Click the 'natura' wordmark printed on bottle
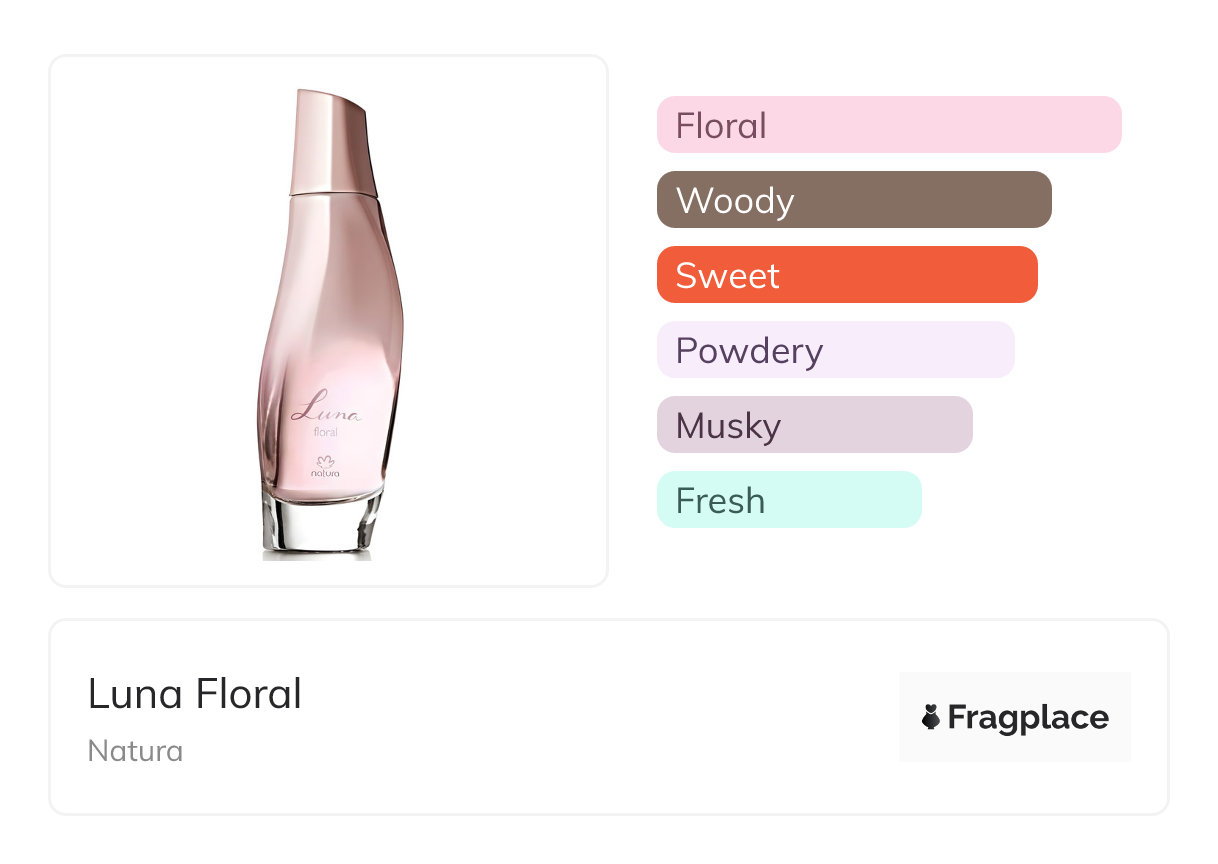1218x864 pixels. tap(325, 473)
